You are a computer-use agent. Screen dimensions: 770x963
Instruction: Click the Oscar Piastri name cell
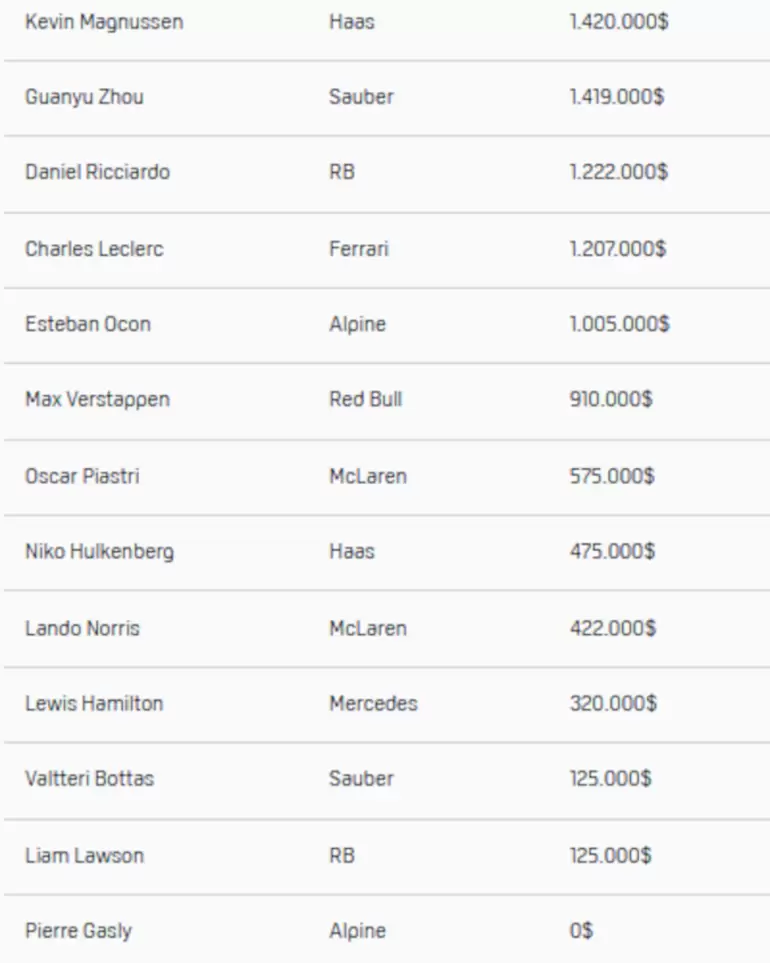[x=82, y=476]
